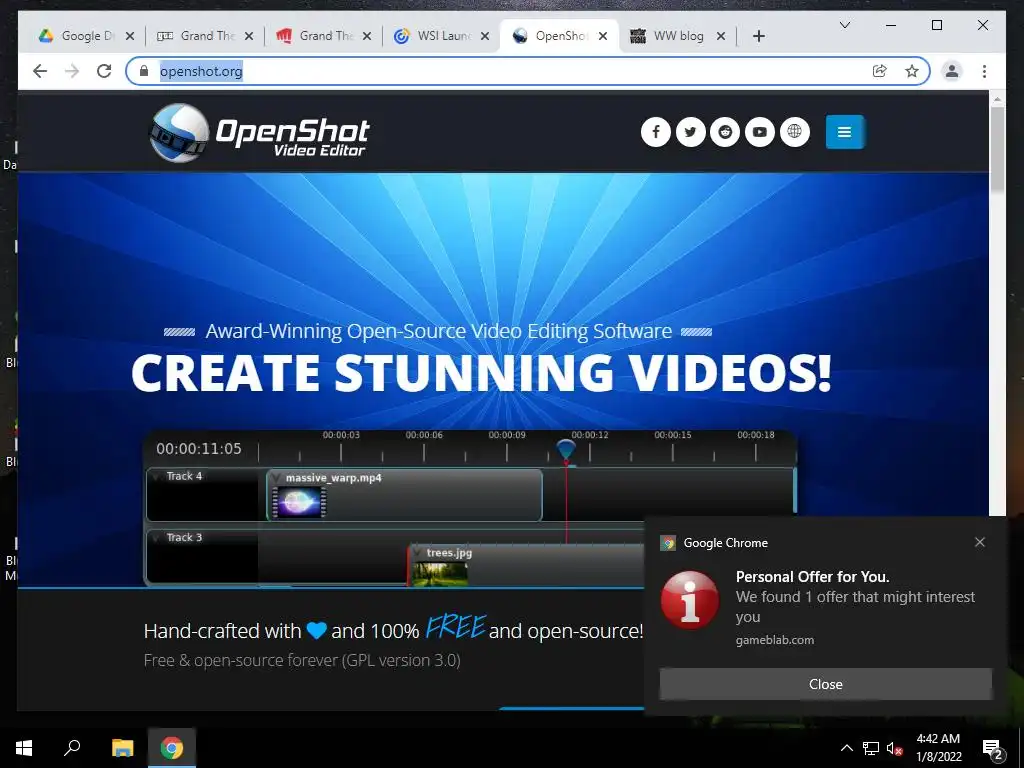Select the trees.jpg clip
Image resolution: width=1024 pixels, height=768 pixels.
pos(526,566)
